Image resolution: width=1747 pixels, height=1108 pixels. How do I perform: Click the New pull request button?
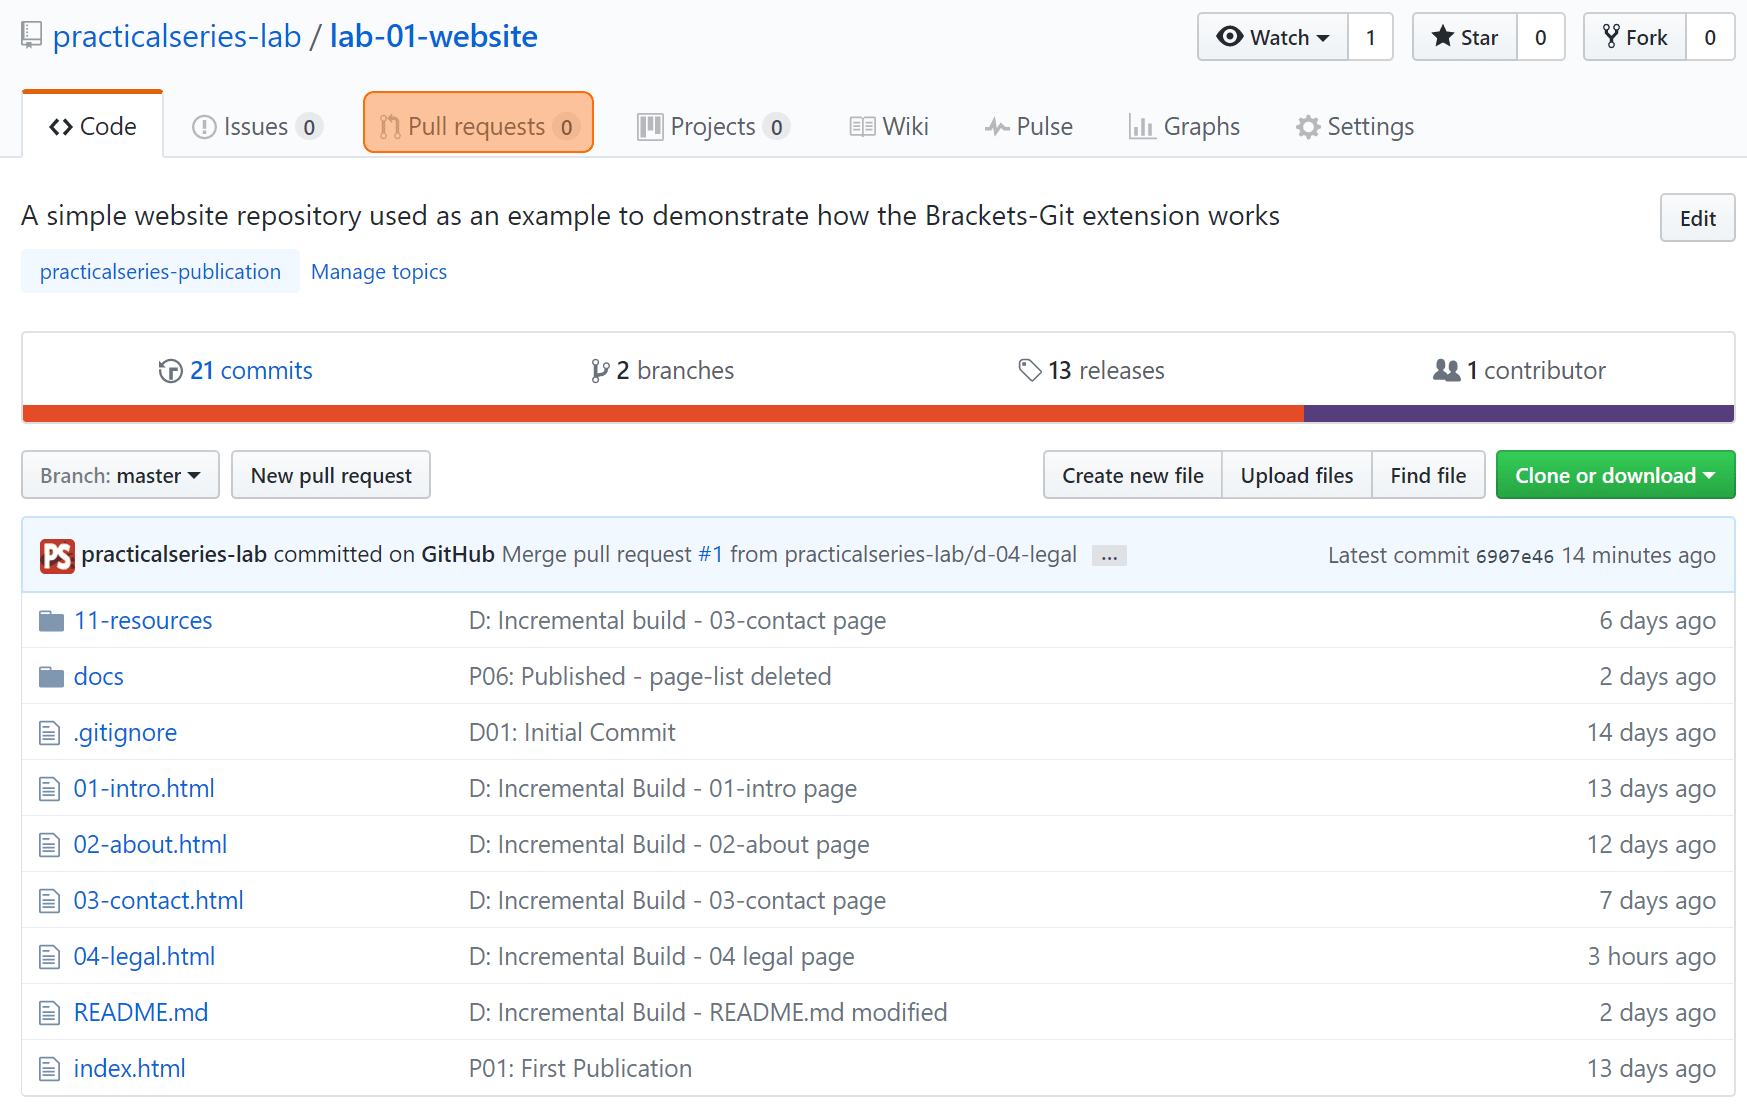[x=331, y=475]
